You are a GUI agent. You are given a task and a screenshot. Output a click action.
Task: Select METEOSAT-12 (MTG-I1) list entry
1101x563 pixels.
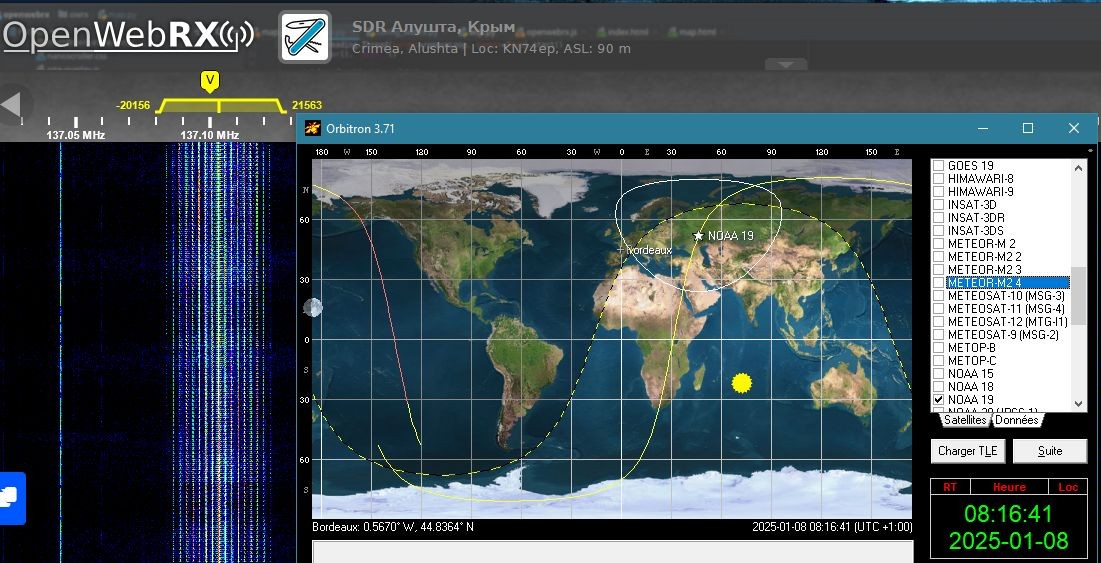click(x=1008, y=322)
